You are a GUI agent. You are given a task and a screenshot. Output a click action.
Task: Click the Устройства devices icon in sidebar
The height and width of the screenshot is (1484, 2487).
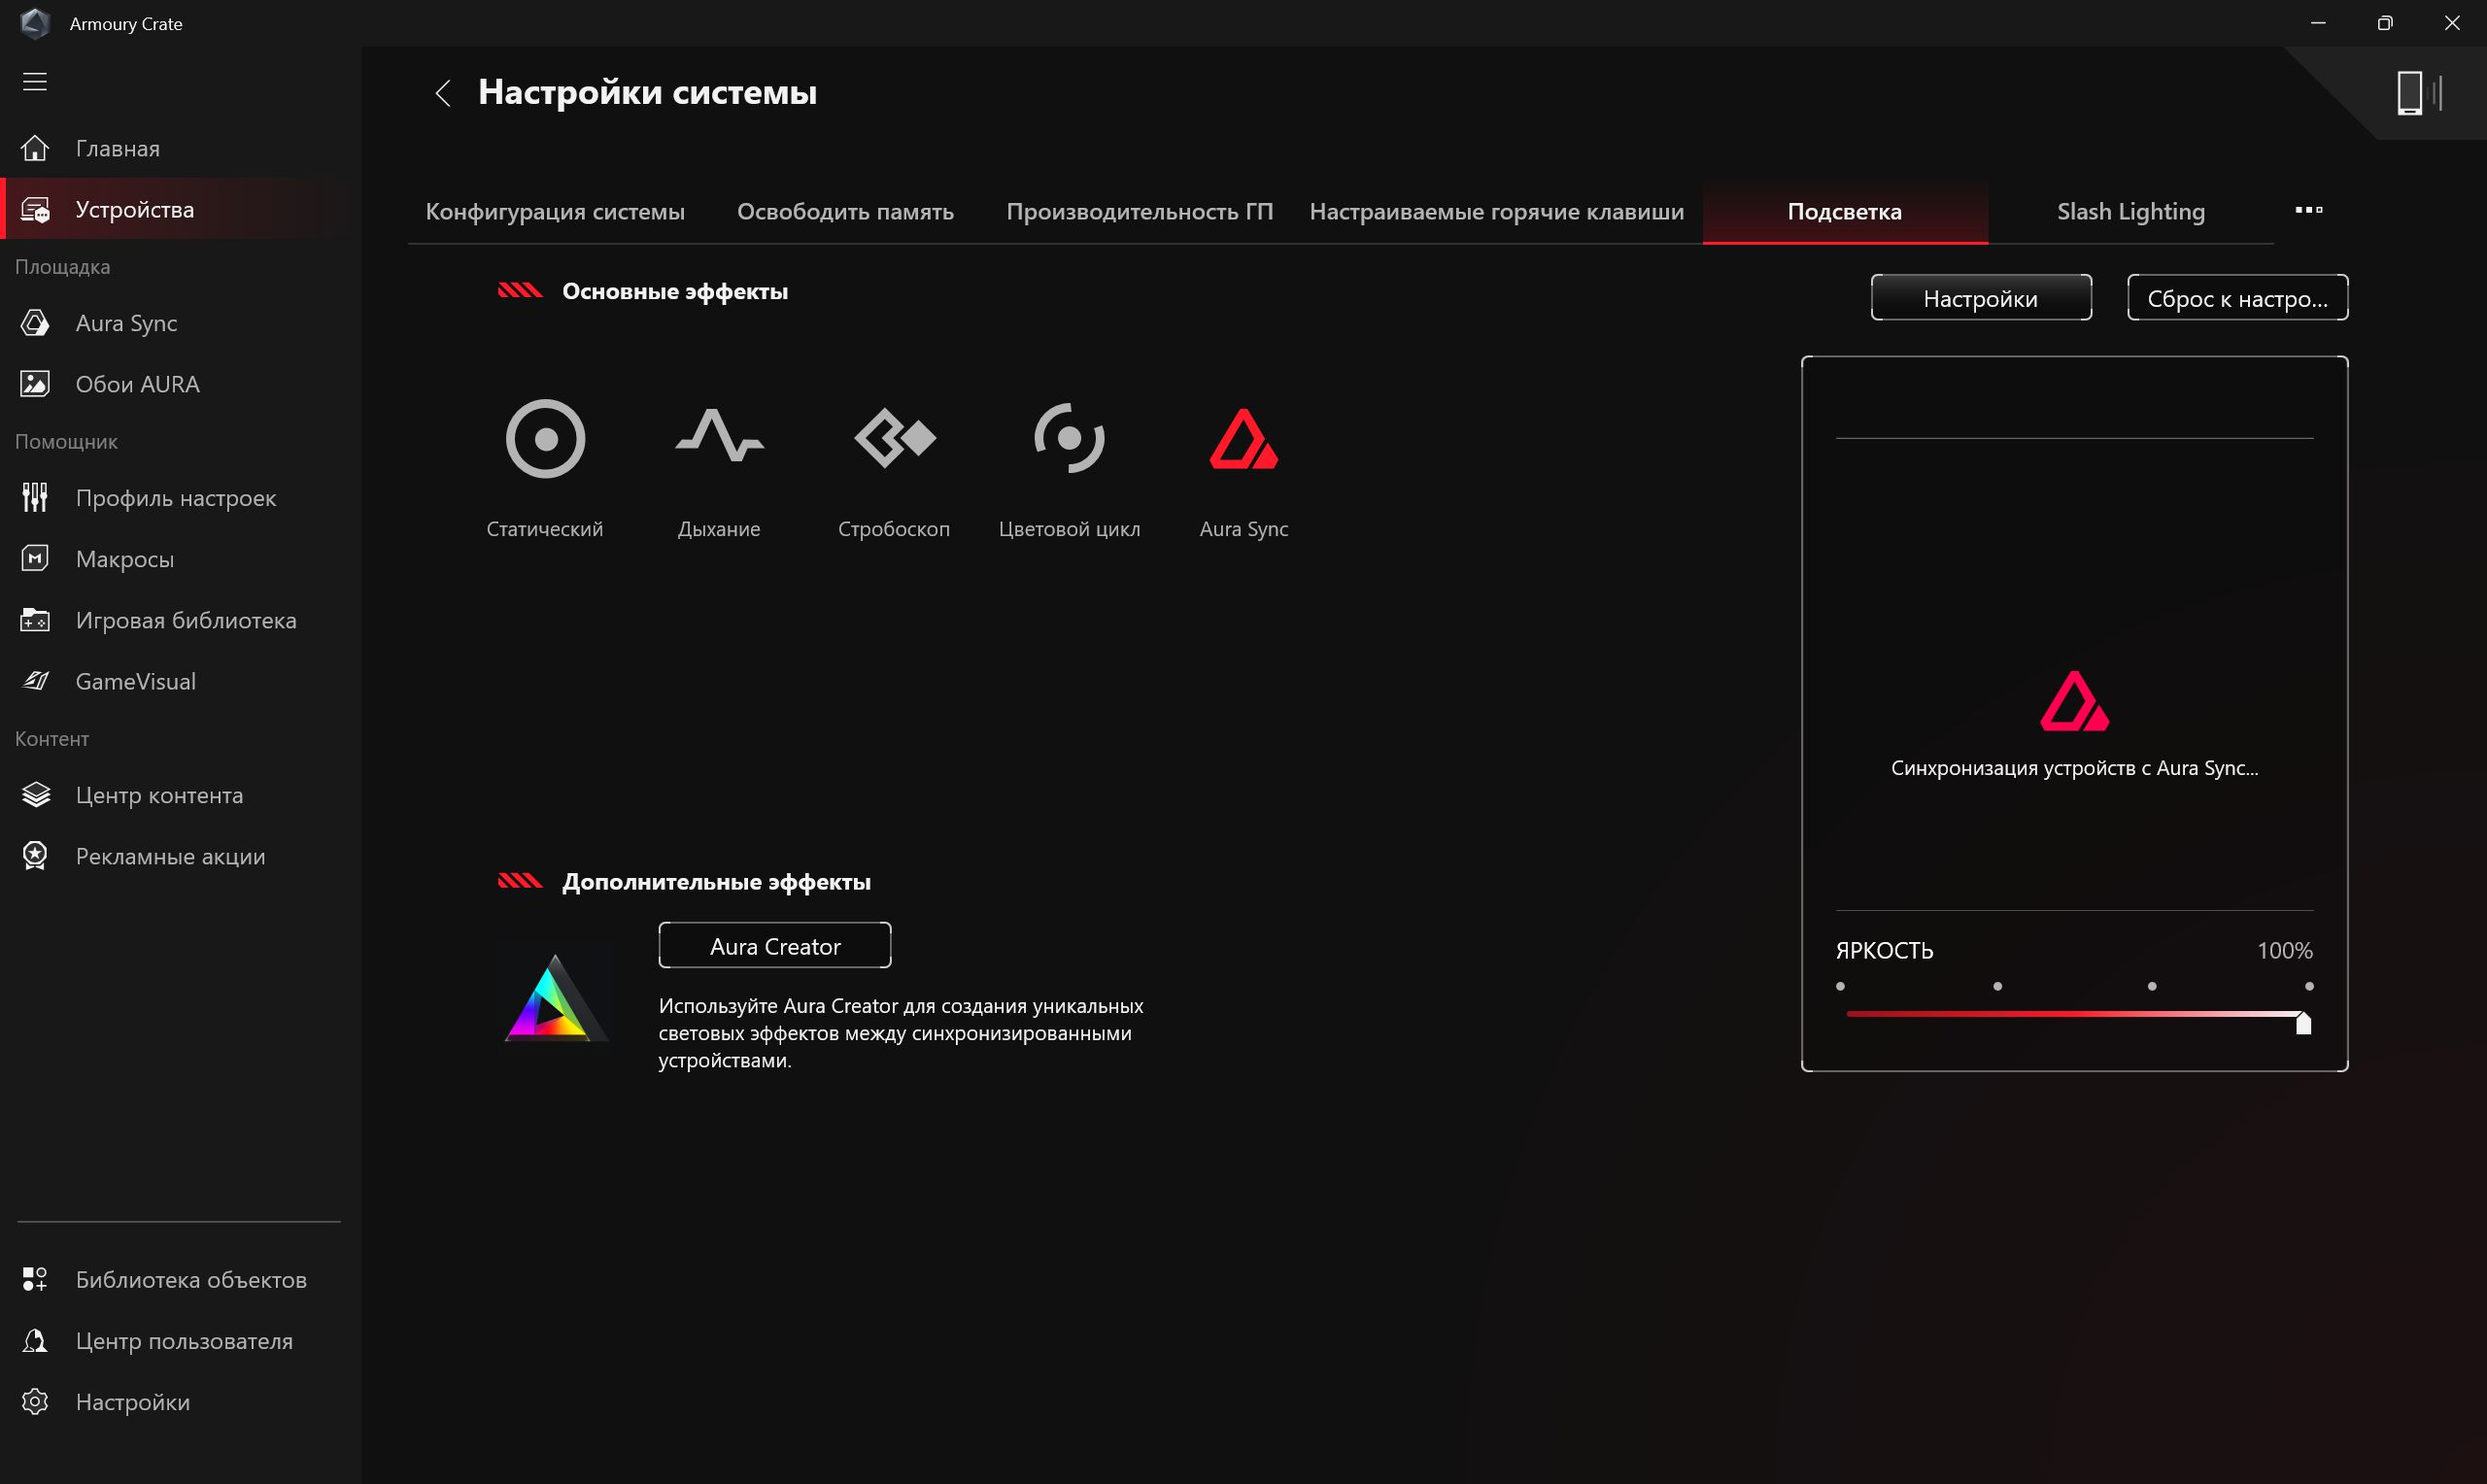tap(35, 209)
